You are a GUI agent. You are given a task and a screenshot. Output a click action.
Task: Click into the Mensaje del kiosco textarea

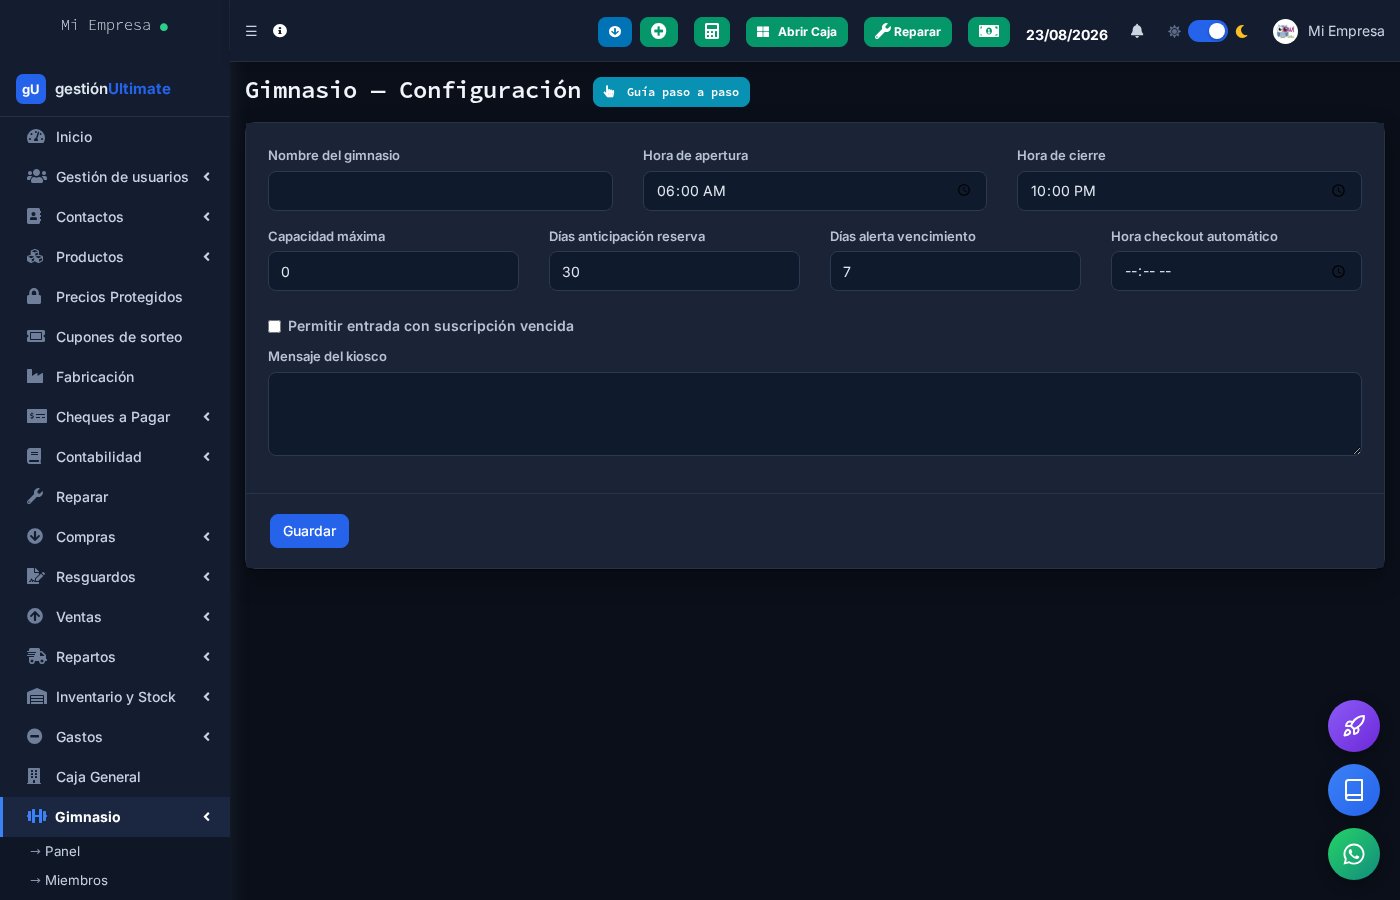(815, 414)
